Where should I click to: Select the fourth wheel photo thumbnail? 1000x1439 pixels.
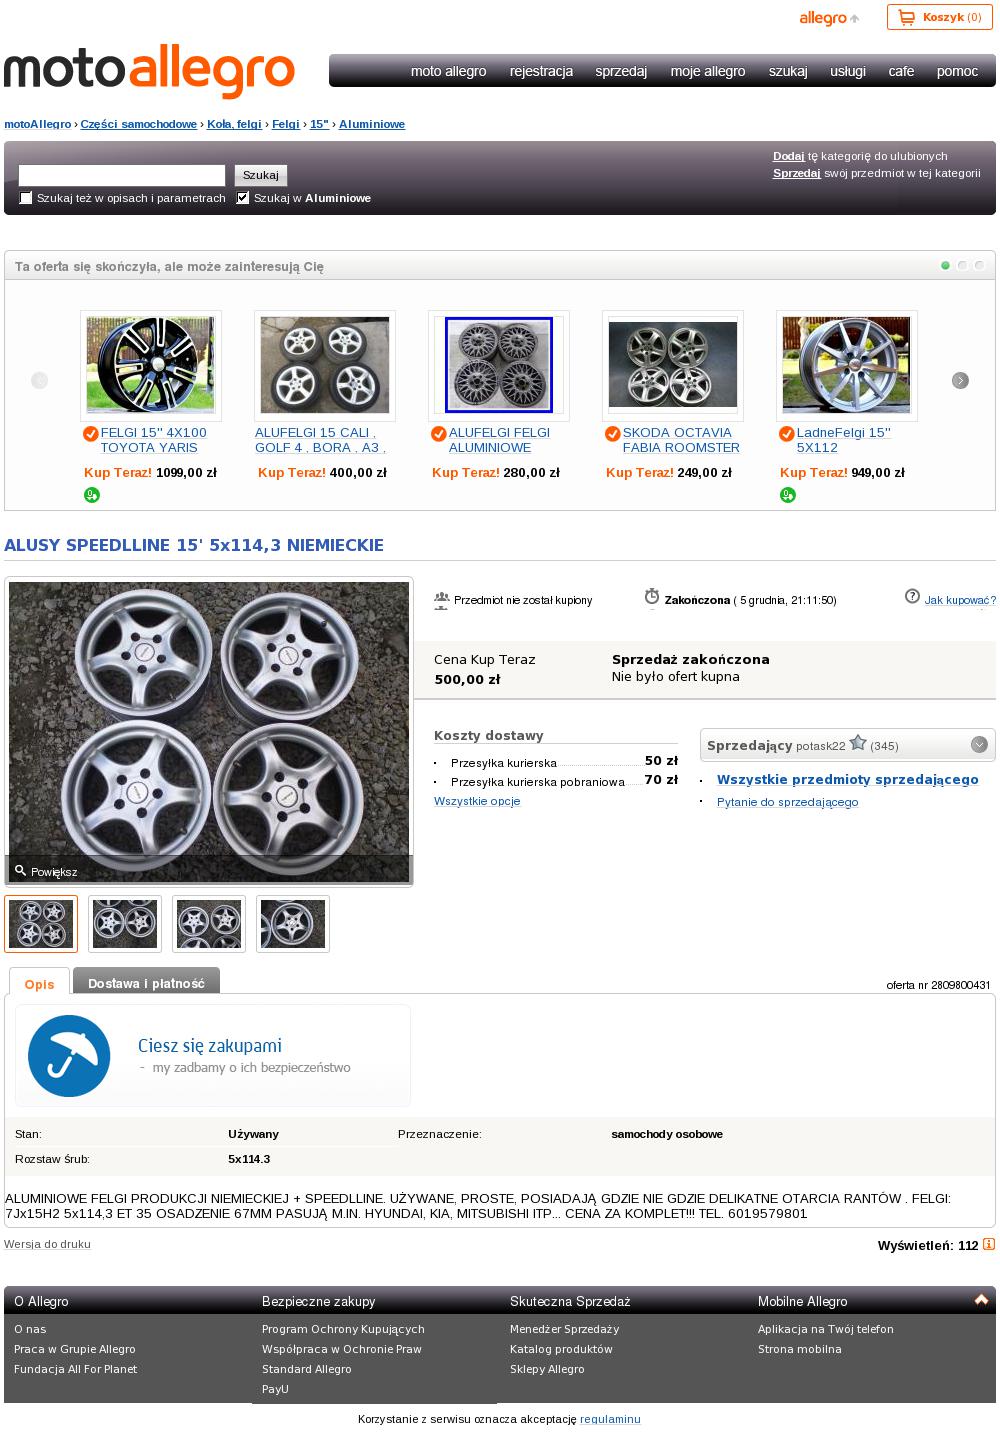tap(293, 923)
